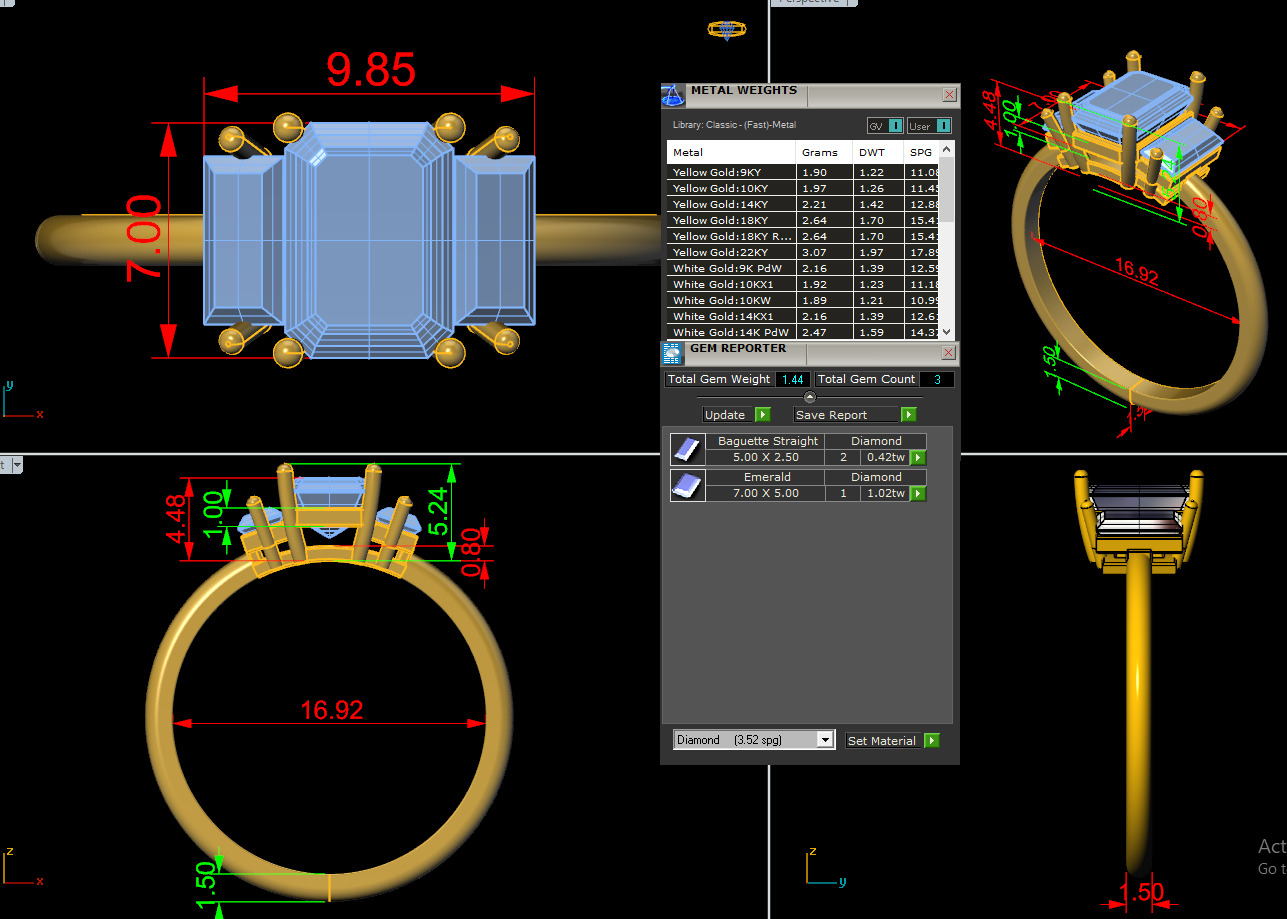Click the METAL WEIGHTS panel title
1287x919 pixels.
(744, 90)
